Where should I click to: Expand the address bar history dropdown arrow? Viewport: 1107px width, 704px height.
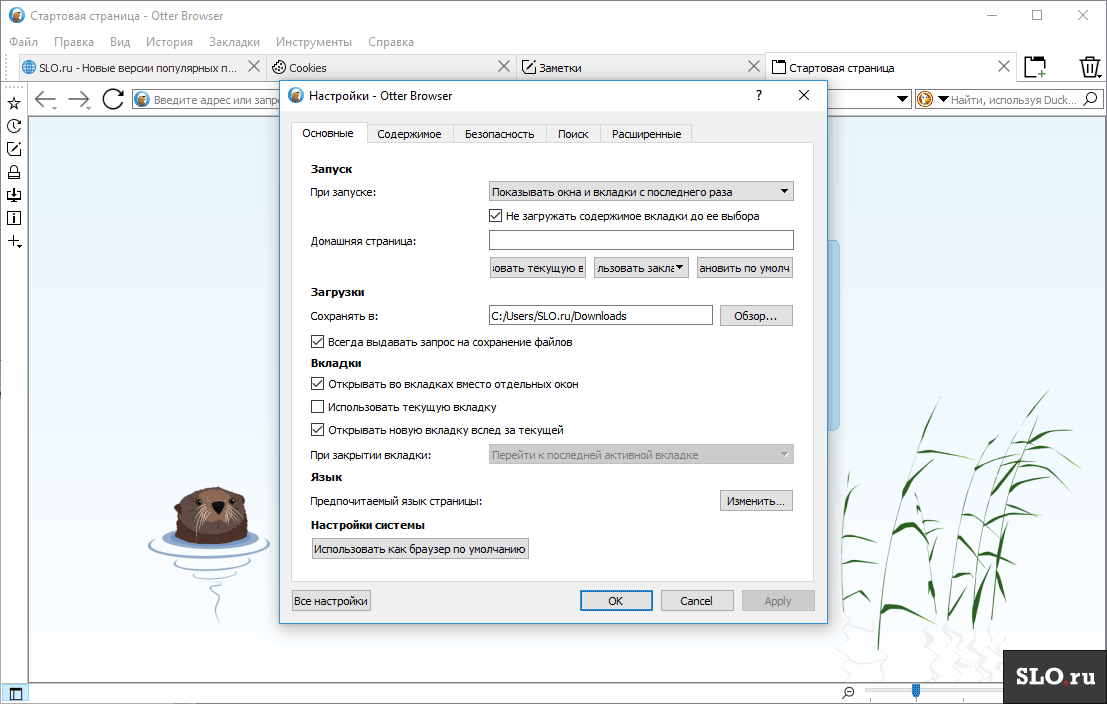point(902,99)
